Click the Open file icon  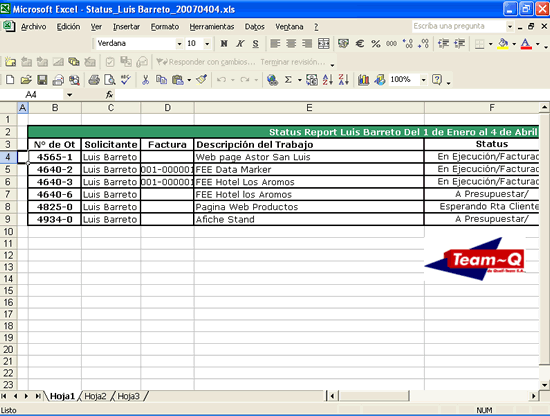click(x=26, y=80)
